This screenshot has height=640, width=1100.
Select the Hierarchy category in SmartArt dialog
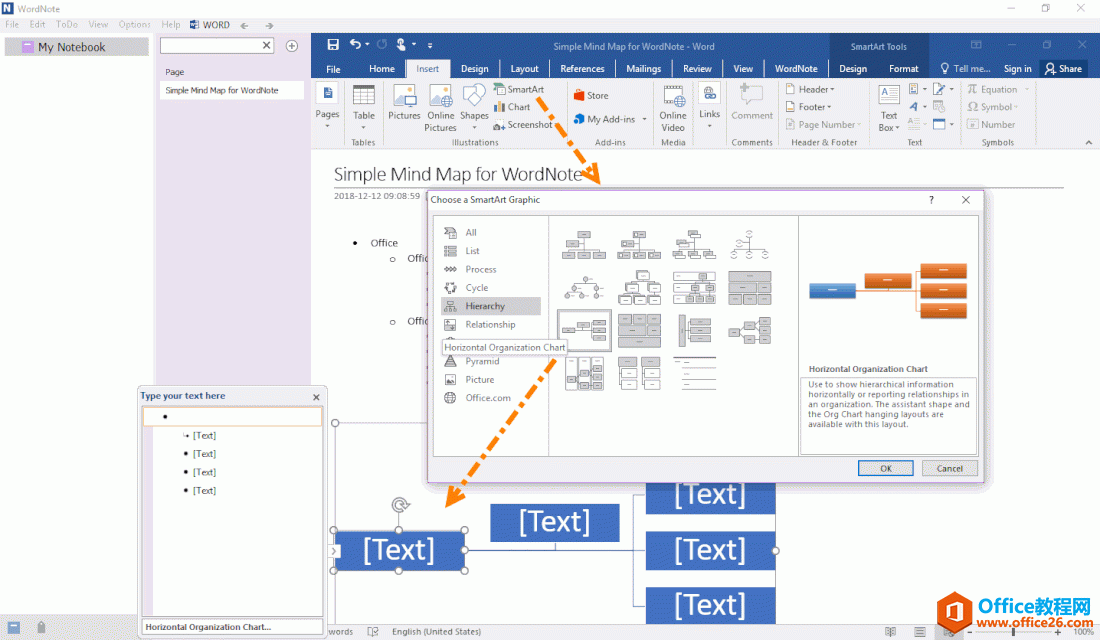[485, 306]
